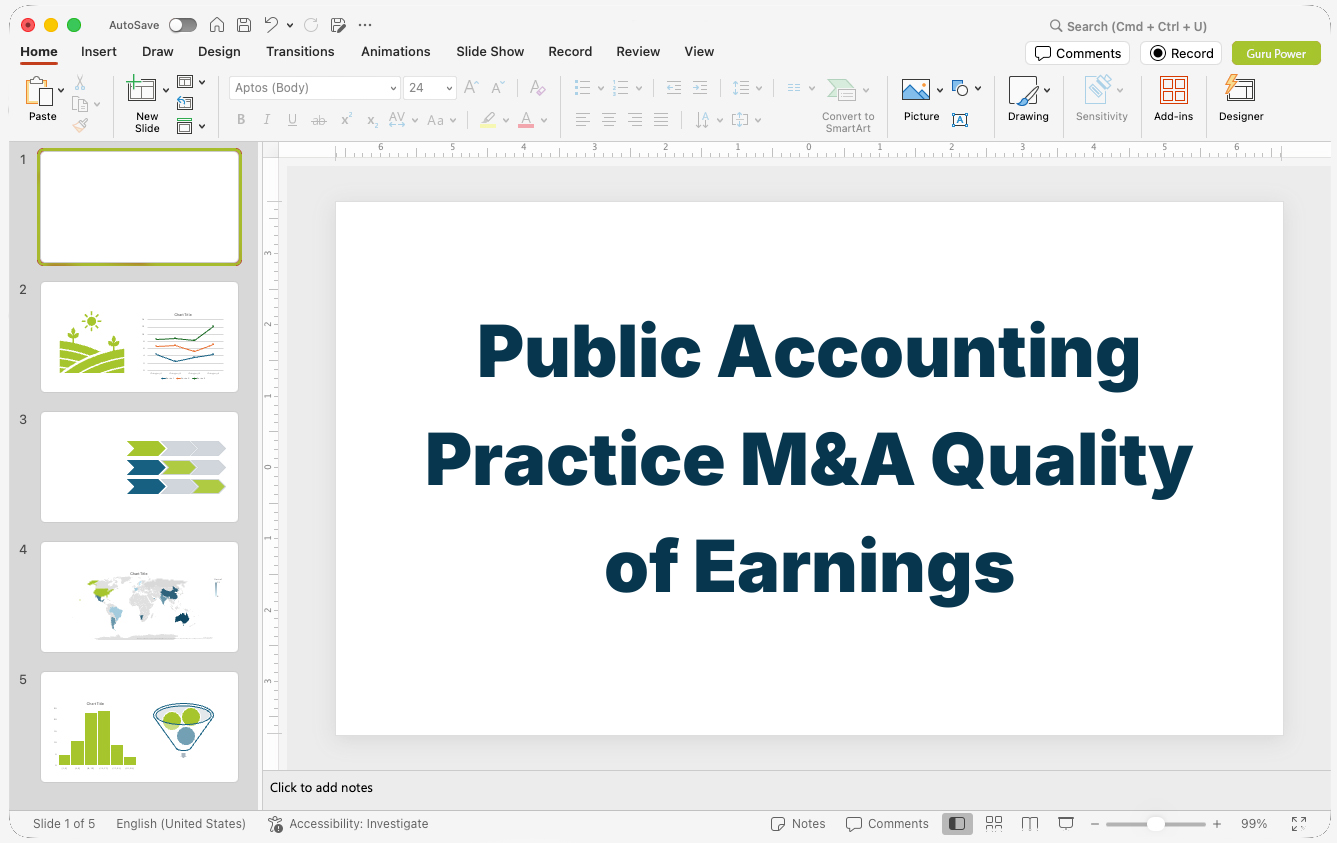Click Comments in the status bar

[x=887, y=824]
